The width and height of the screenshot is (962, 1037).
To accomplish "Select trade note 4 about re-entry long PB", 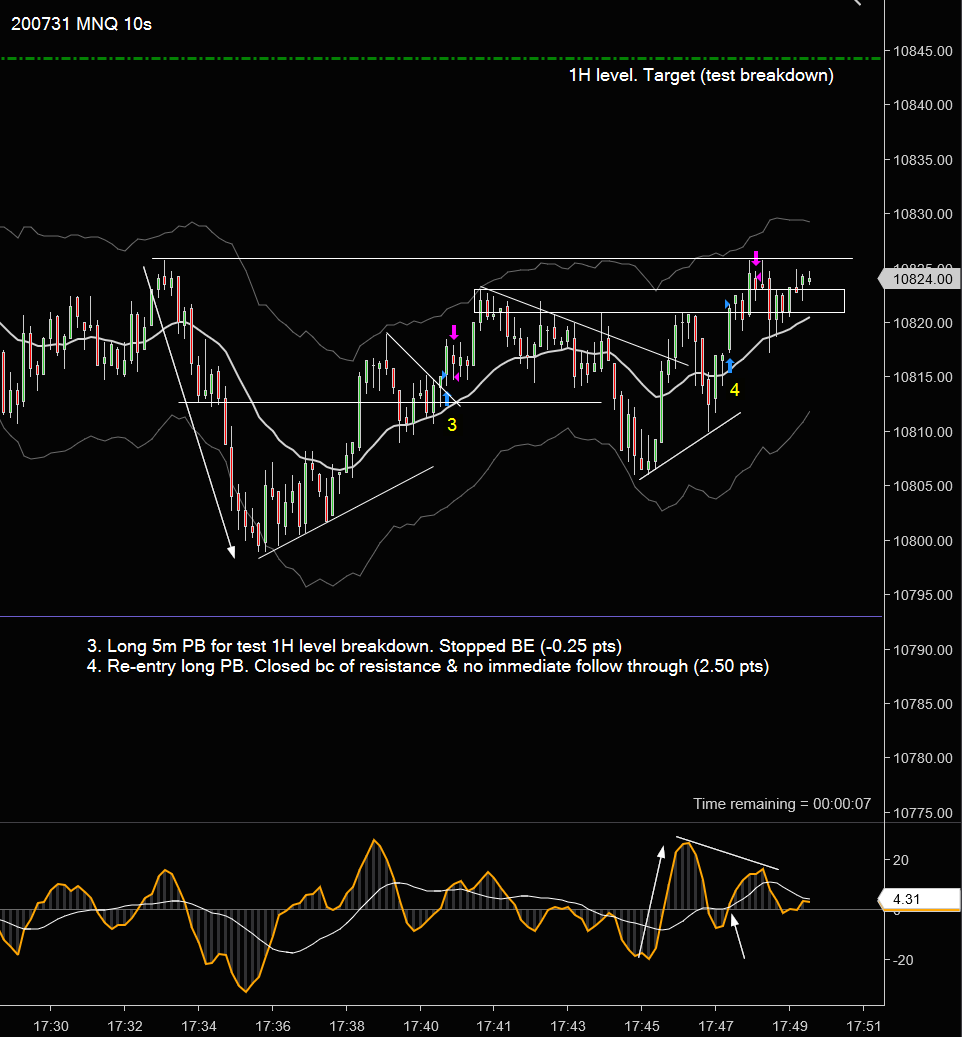I will tap(428, 666).
